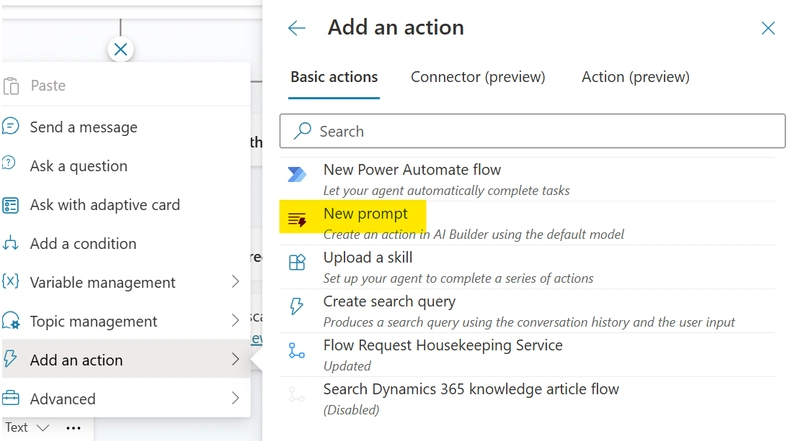Expand Topic management submenu chevron
This screenshot has height=441, width=800.
pyautogui.click(x=235, y=321)
